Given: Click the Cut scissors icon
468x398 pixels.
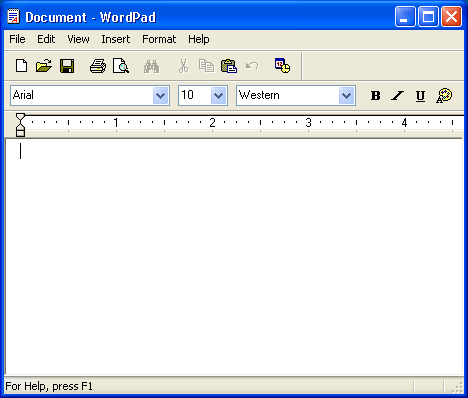Looking at the screenshot, I should click(x=183, y=66).
